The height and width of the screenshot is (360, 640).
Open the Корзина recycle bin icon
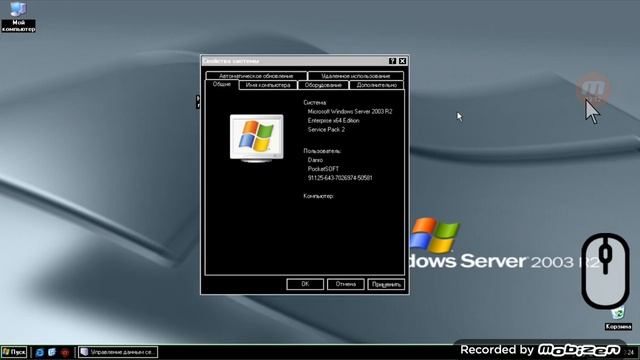point(618,318)
